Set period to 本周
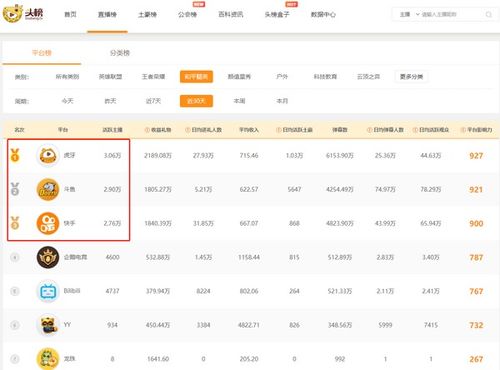The height and width of the screenshot is (370, 500). pos(239,101)
